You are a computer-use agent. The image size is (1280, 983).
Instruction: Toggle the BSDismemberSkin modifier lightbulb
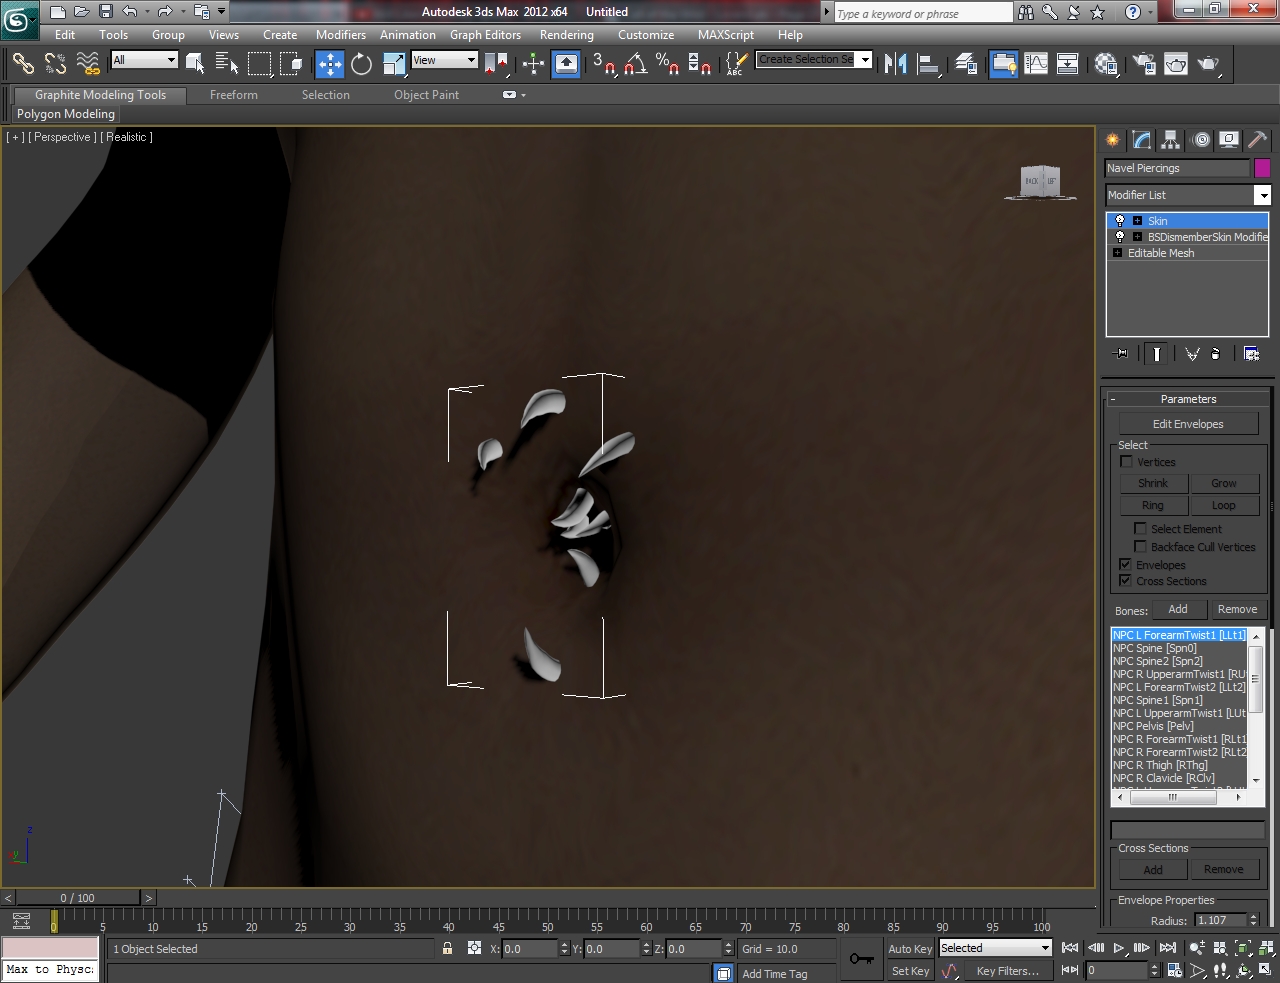(1120, 237)
